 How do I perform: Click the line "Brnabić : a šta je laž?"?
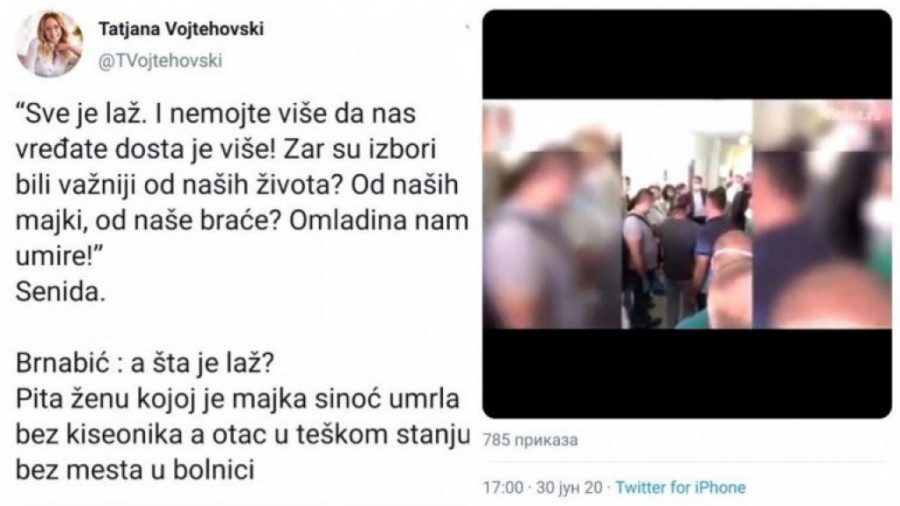click(x=145, y=363)
